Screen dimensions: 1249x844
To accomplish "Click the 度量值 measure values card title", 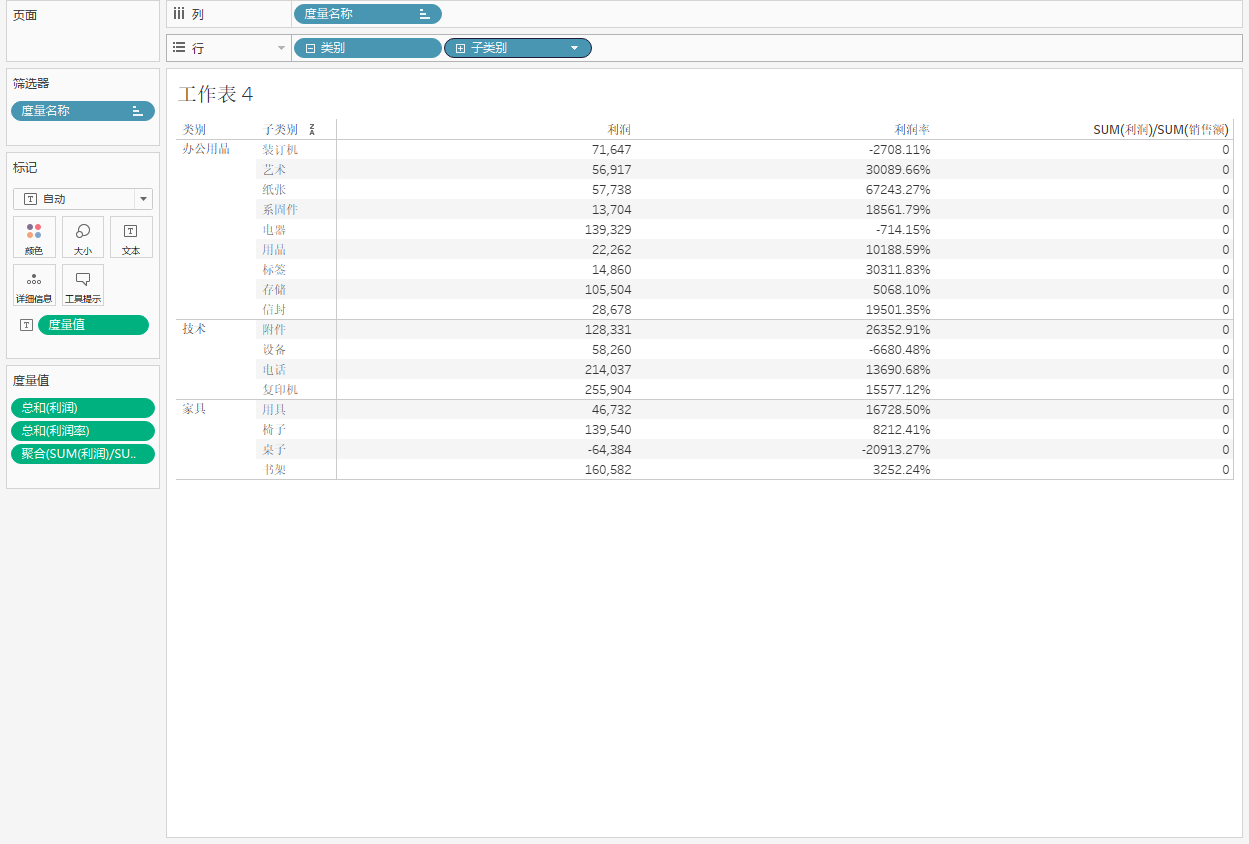I will [x=31, y=380].
